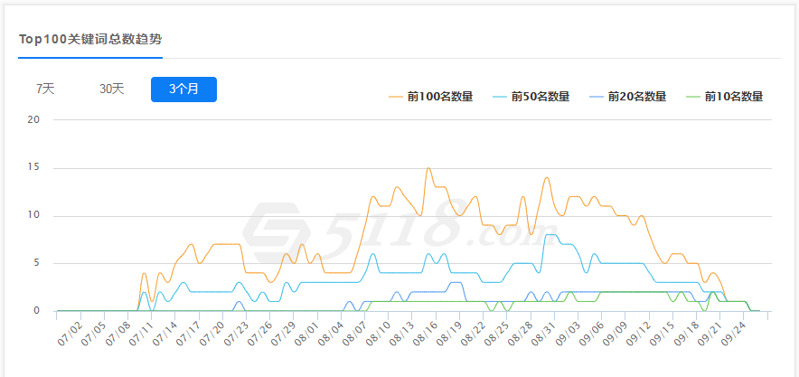Click the 07/23 date label on x-axis
Image resolution: width=799 pixels, height=377 pixels.
234,333
